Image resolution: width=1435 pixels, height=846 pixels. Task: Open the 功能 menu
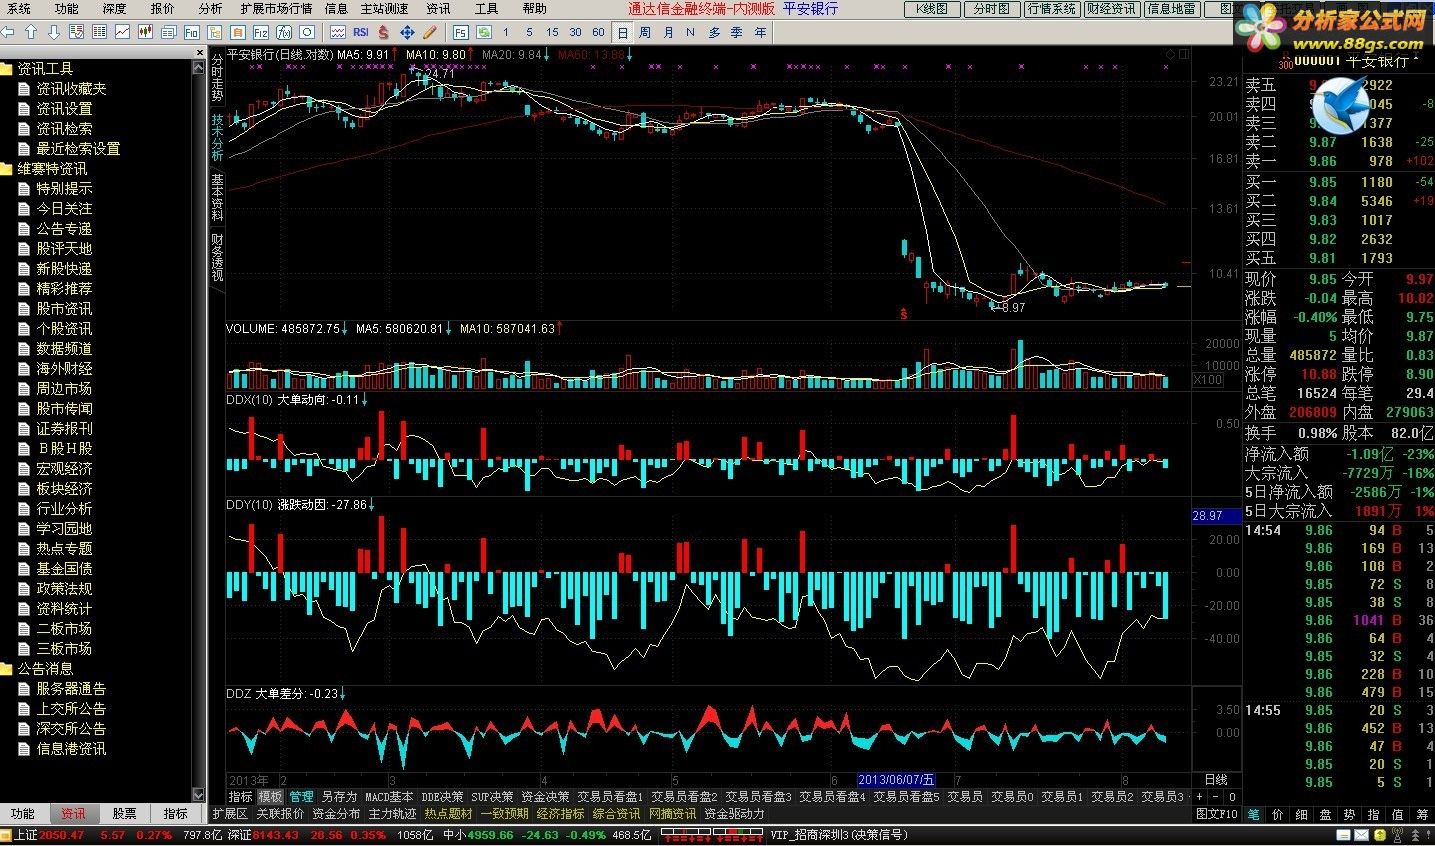coord(66,8)
